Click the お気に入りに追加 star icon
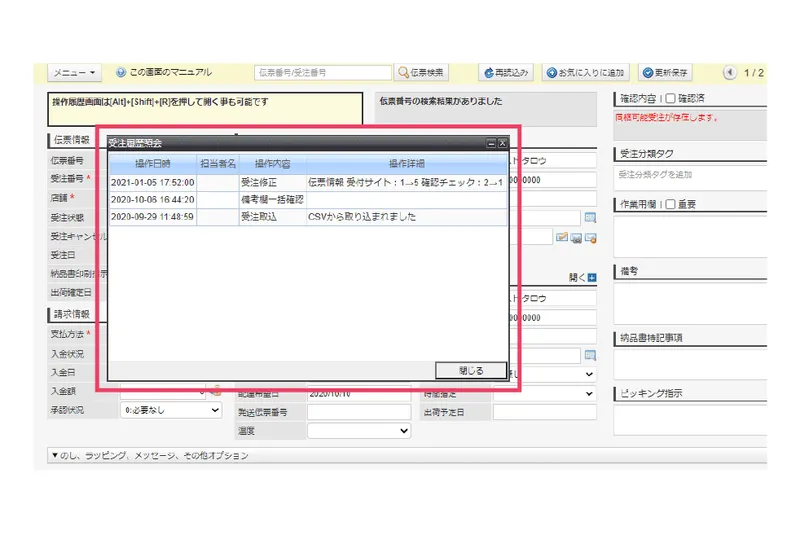Viewport: 800px width, 534px height. coord(552,73)
